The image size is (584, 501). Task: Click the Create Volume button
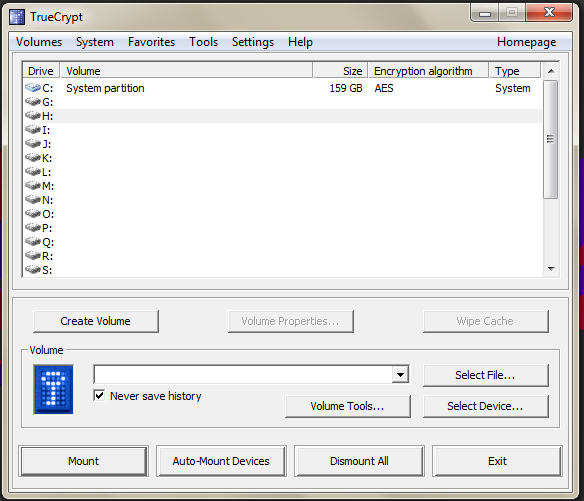(x=96, y=321)
